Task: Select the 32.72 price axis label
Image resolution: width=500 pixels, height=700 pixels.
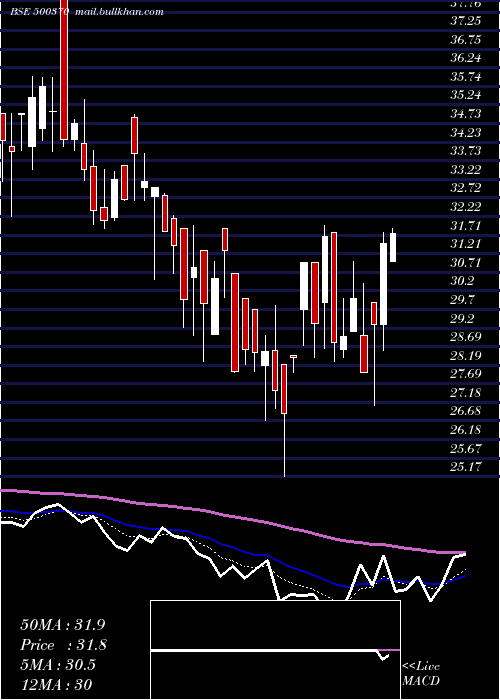Action: tap(466, 188)
